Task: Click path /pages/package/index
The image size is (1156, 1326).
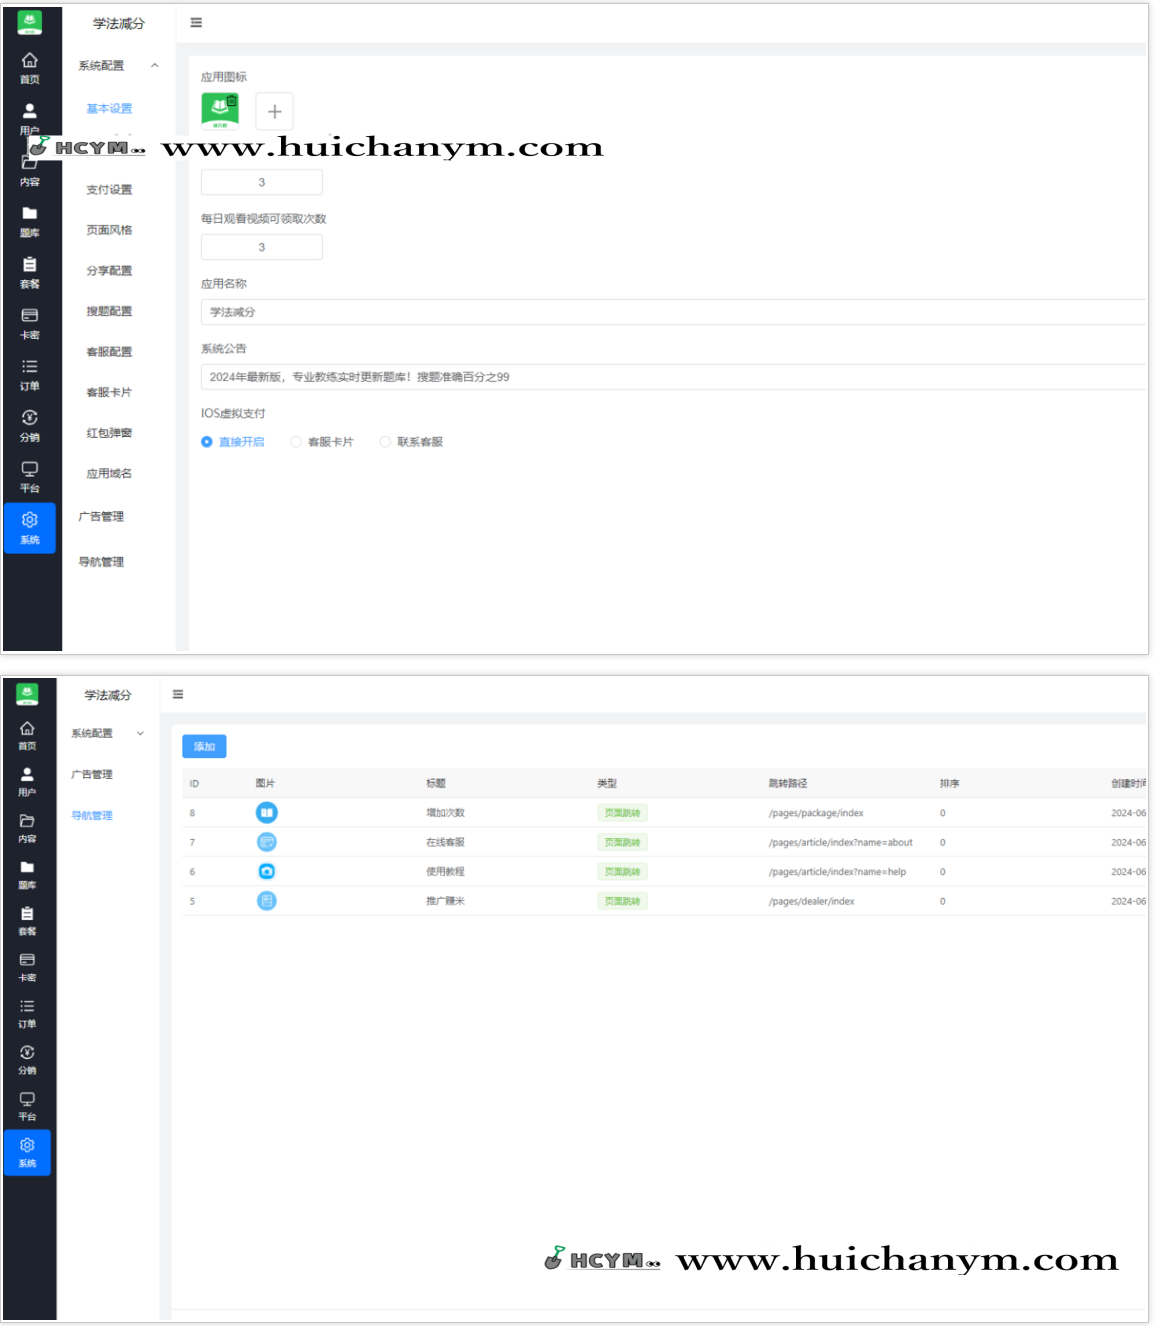Action: click(816, 813)
